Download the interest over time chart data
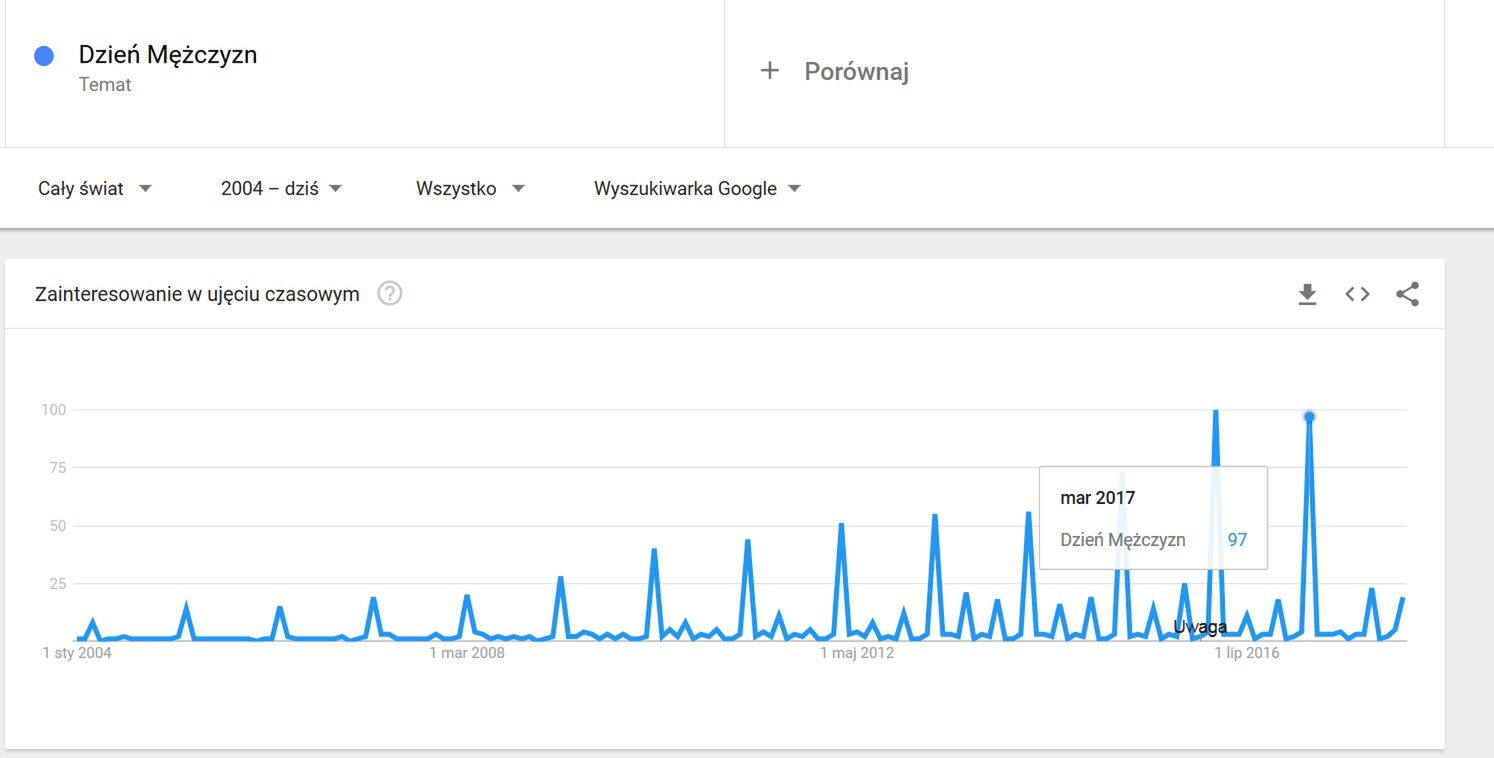Screen dimensions: 1494x758 click(1307, 294)
